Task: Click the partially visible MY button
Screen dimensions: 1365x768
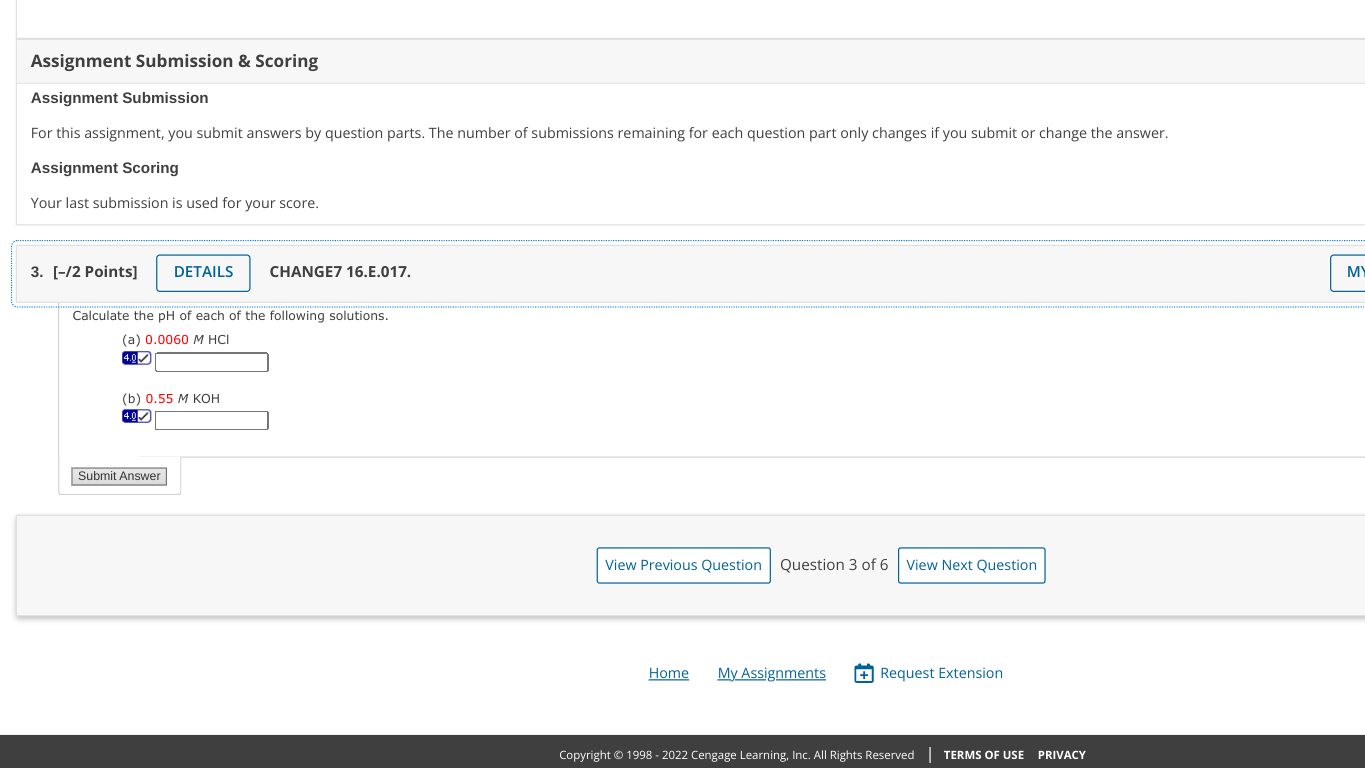Action: coord(1352,272)
